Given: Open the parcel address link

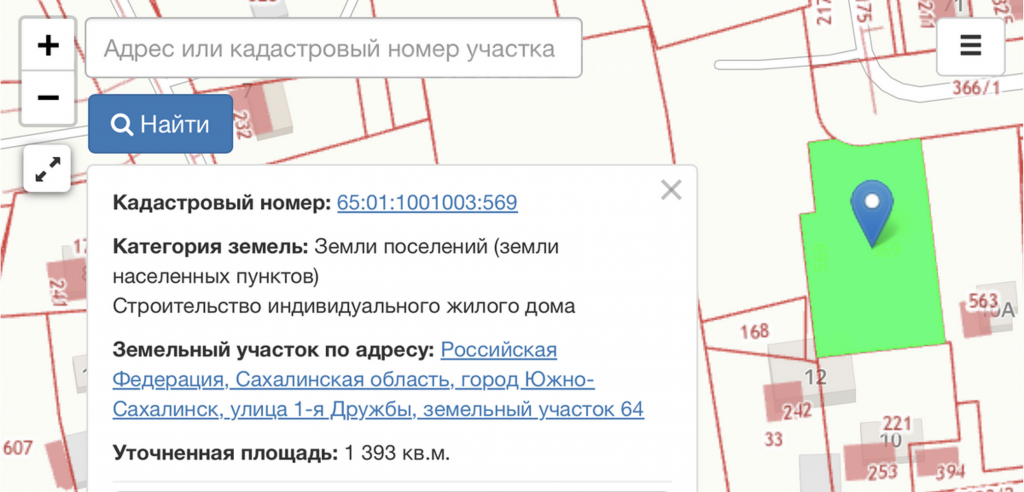Looking at the screenshot, I should click(378, 380).
